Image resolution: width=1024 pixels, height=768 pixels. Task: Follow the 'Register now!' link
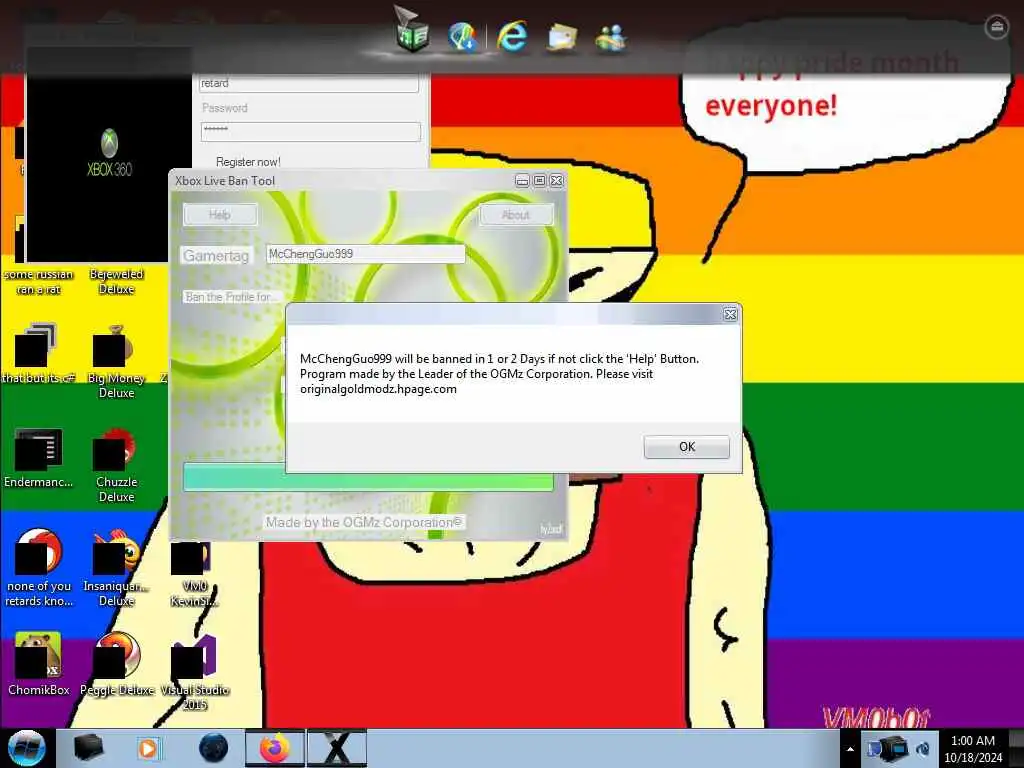(x=248, y=161)
